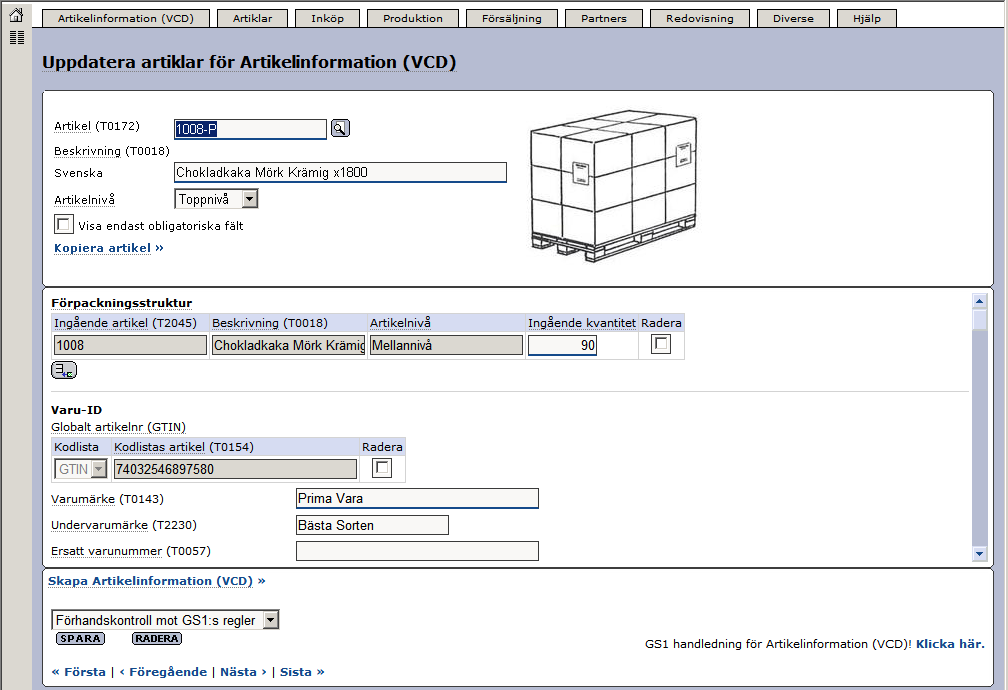This screenshot has height=690, width=1008.
Task: Click the Artikel (T0172) label
Action: [96, 126]
